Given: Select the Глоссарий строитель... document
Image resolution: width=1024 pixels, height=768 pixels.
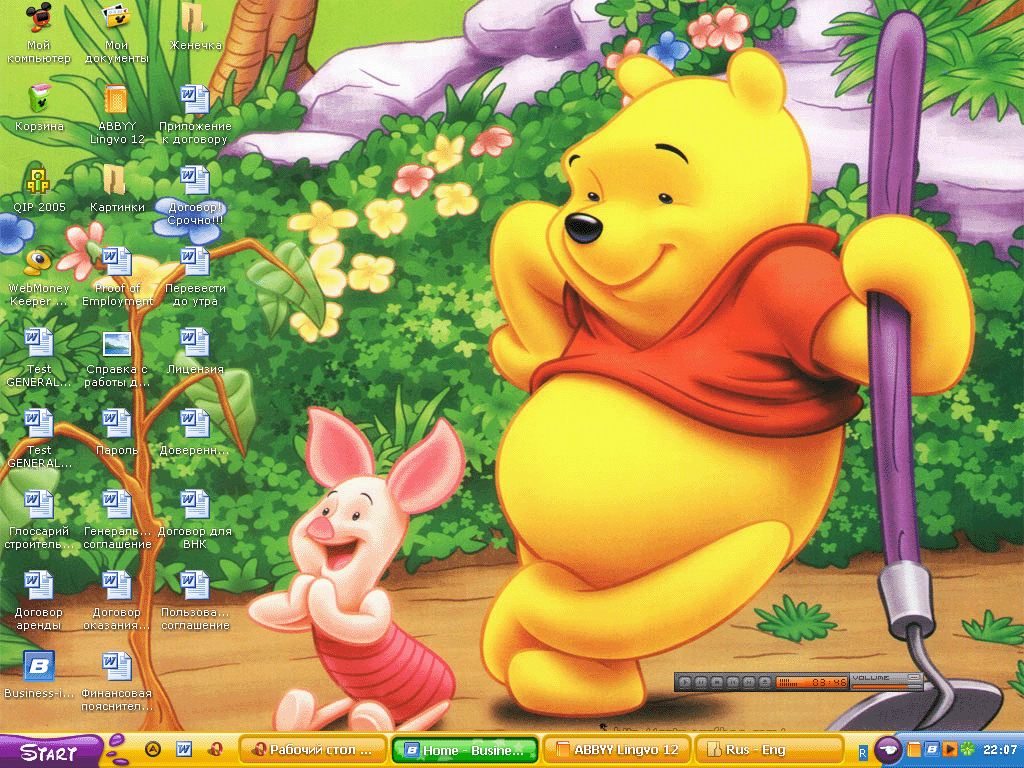Looking at the screenshot, I should pos(39,519).
